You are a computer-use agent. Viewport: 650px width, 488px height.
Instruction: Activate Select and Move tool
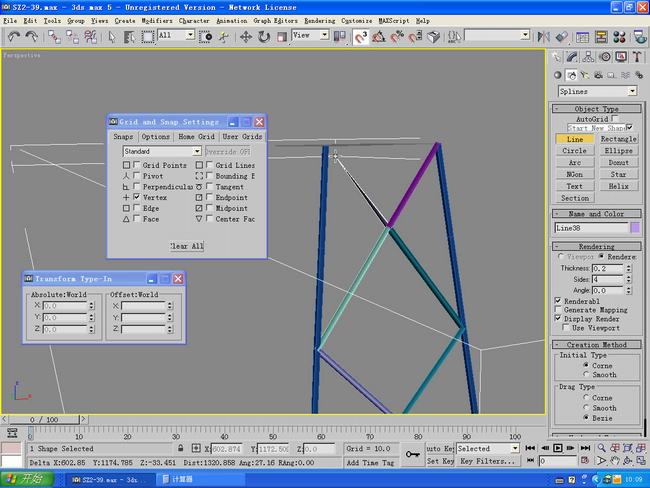246,37
